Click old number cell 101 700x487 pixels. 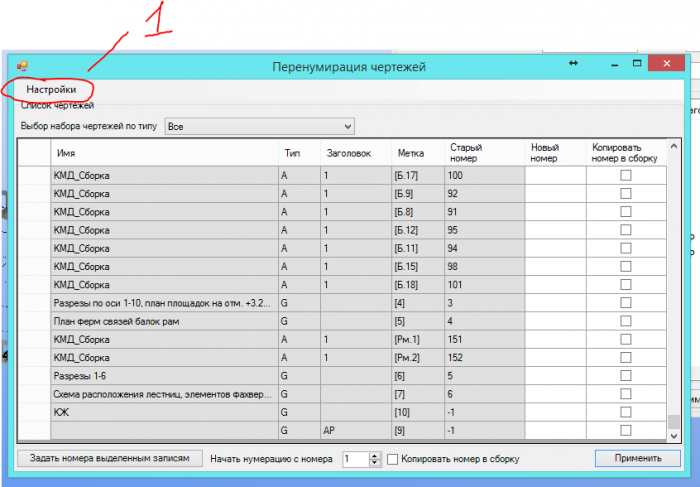484,285
